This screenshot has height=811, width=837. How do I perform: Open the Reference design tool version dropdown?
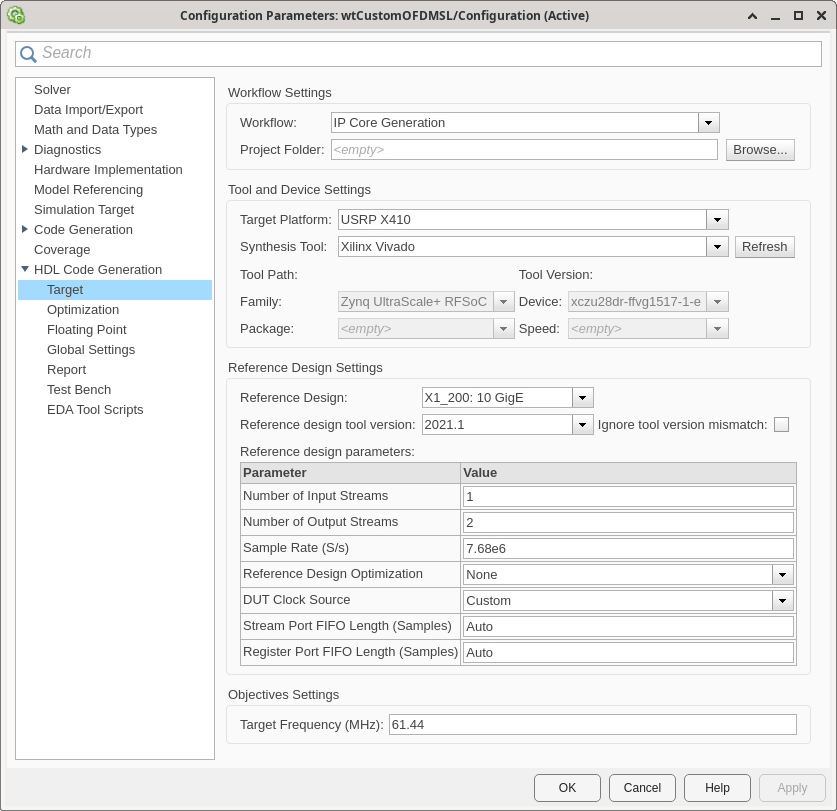coord(581,424)
